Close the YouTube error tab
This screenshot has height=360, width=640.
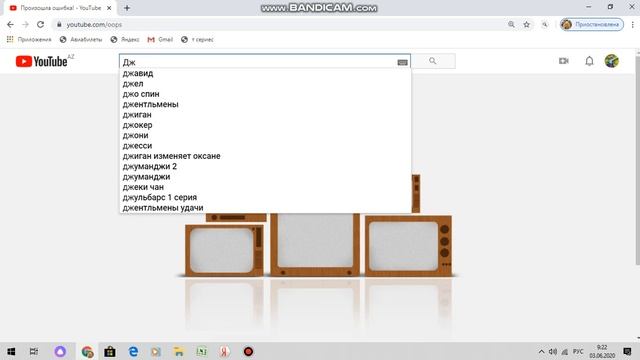point(109,8)
